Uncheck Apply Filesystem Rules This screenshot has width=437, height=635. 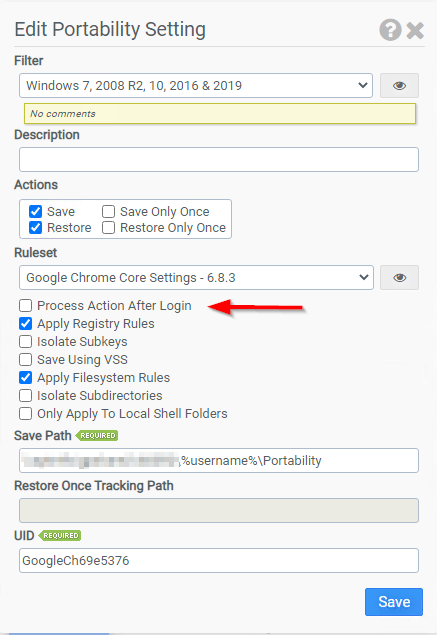tap(26, 377)
